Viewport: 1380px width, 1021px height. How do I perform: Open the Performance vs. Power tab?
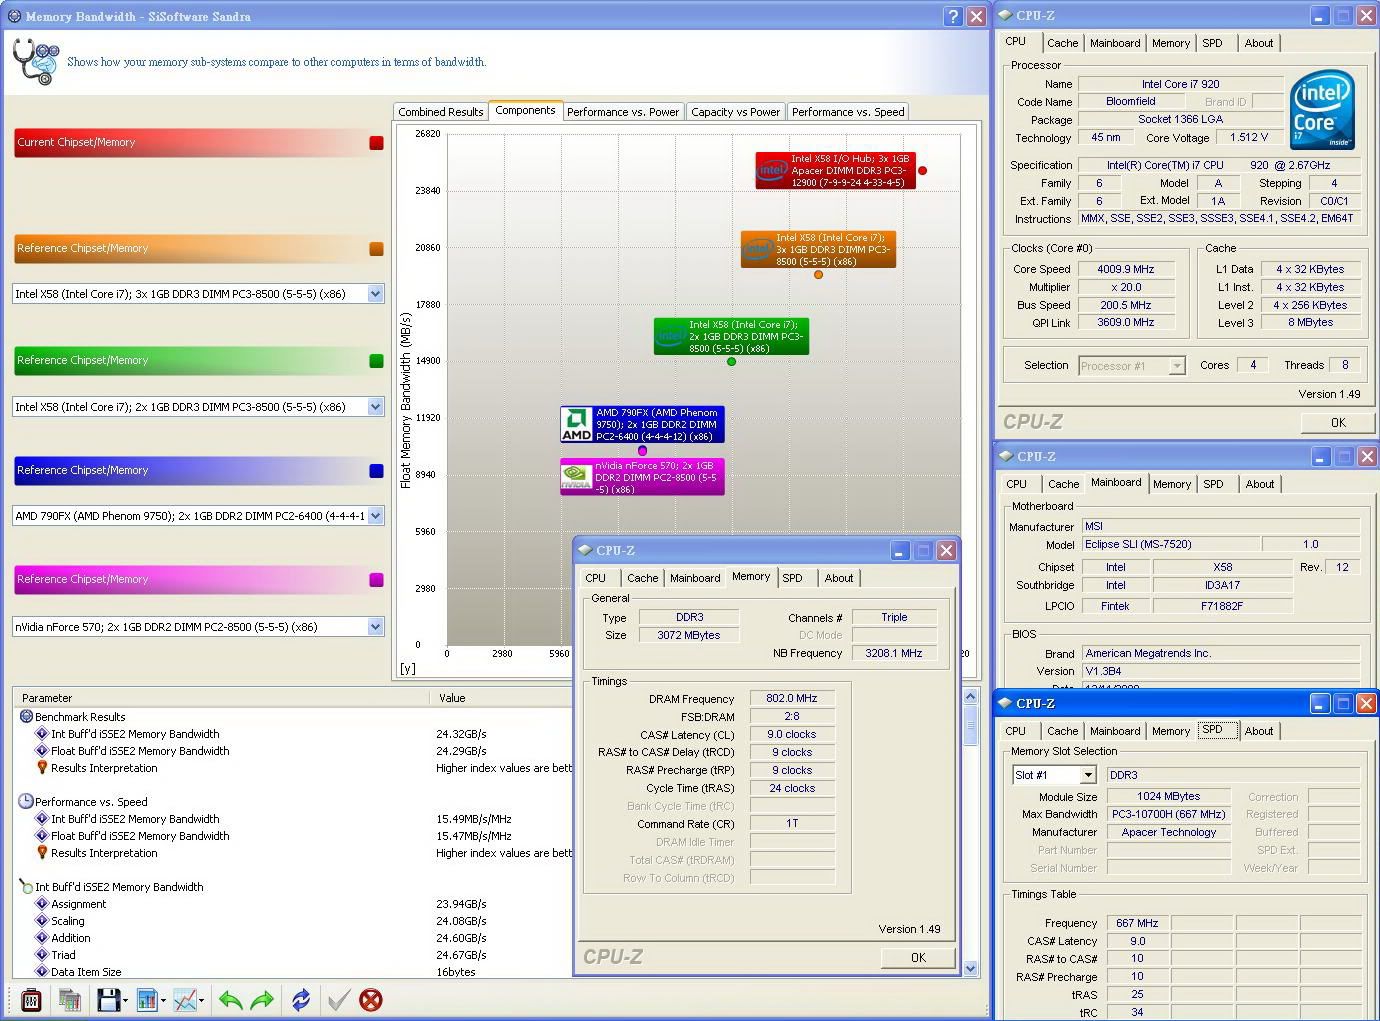click(623, 112)
